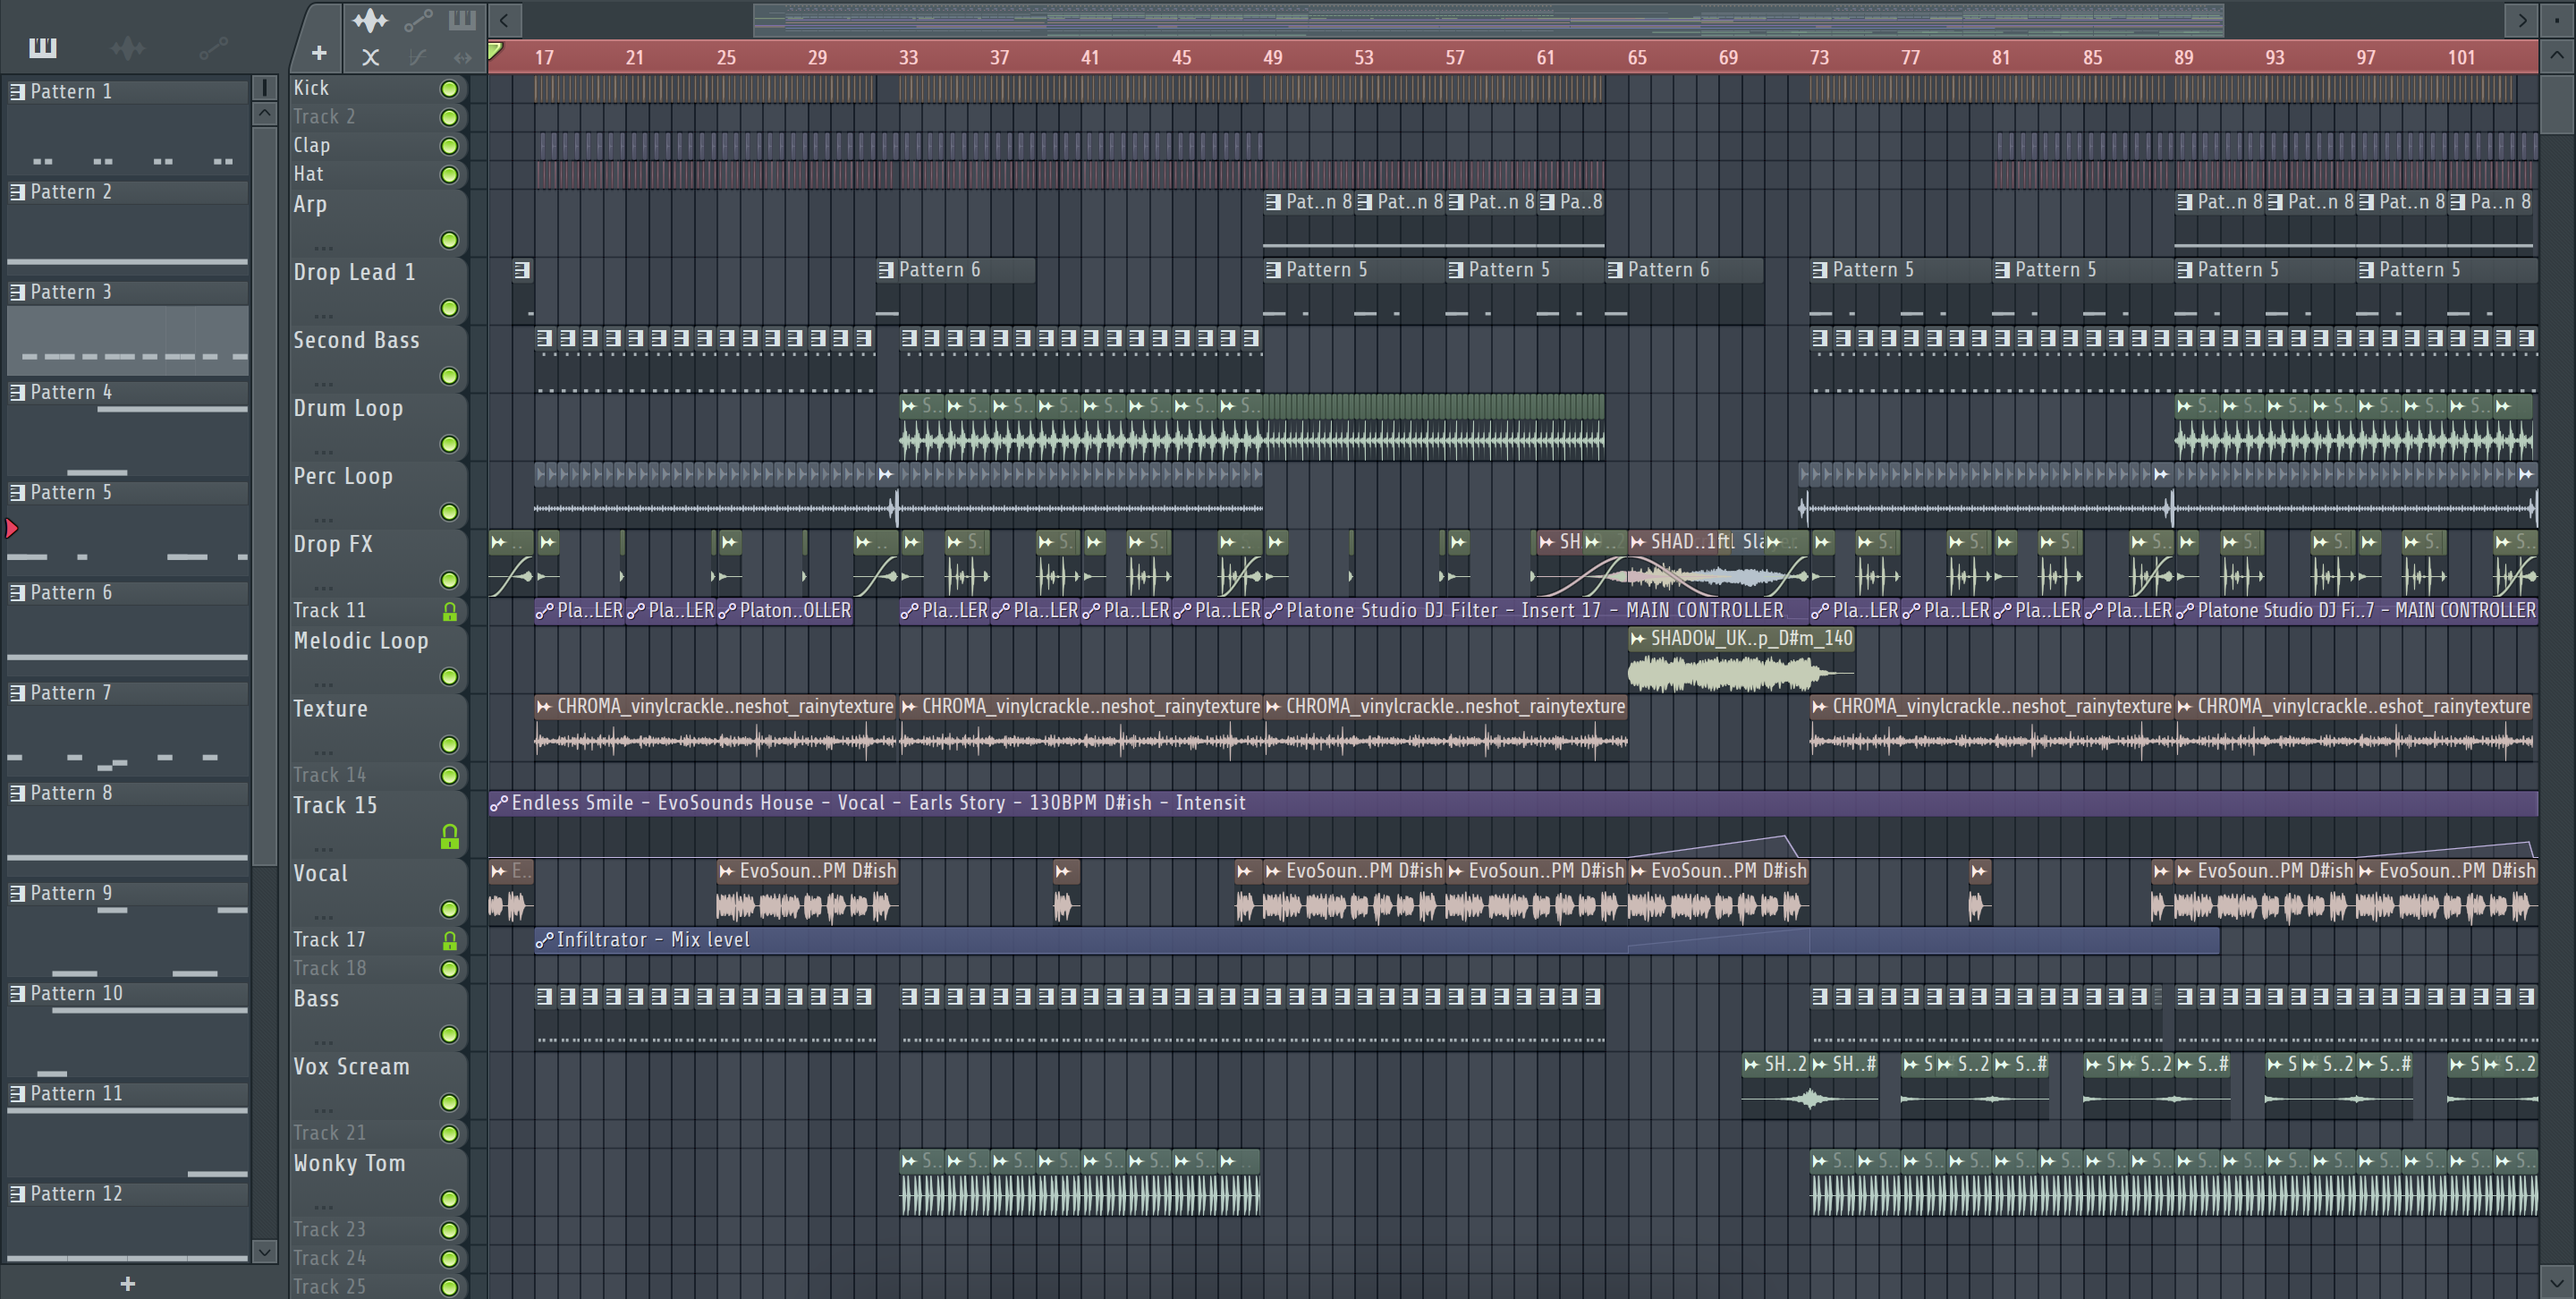Click the Perc Loop track name

[x=343, y=477]
